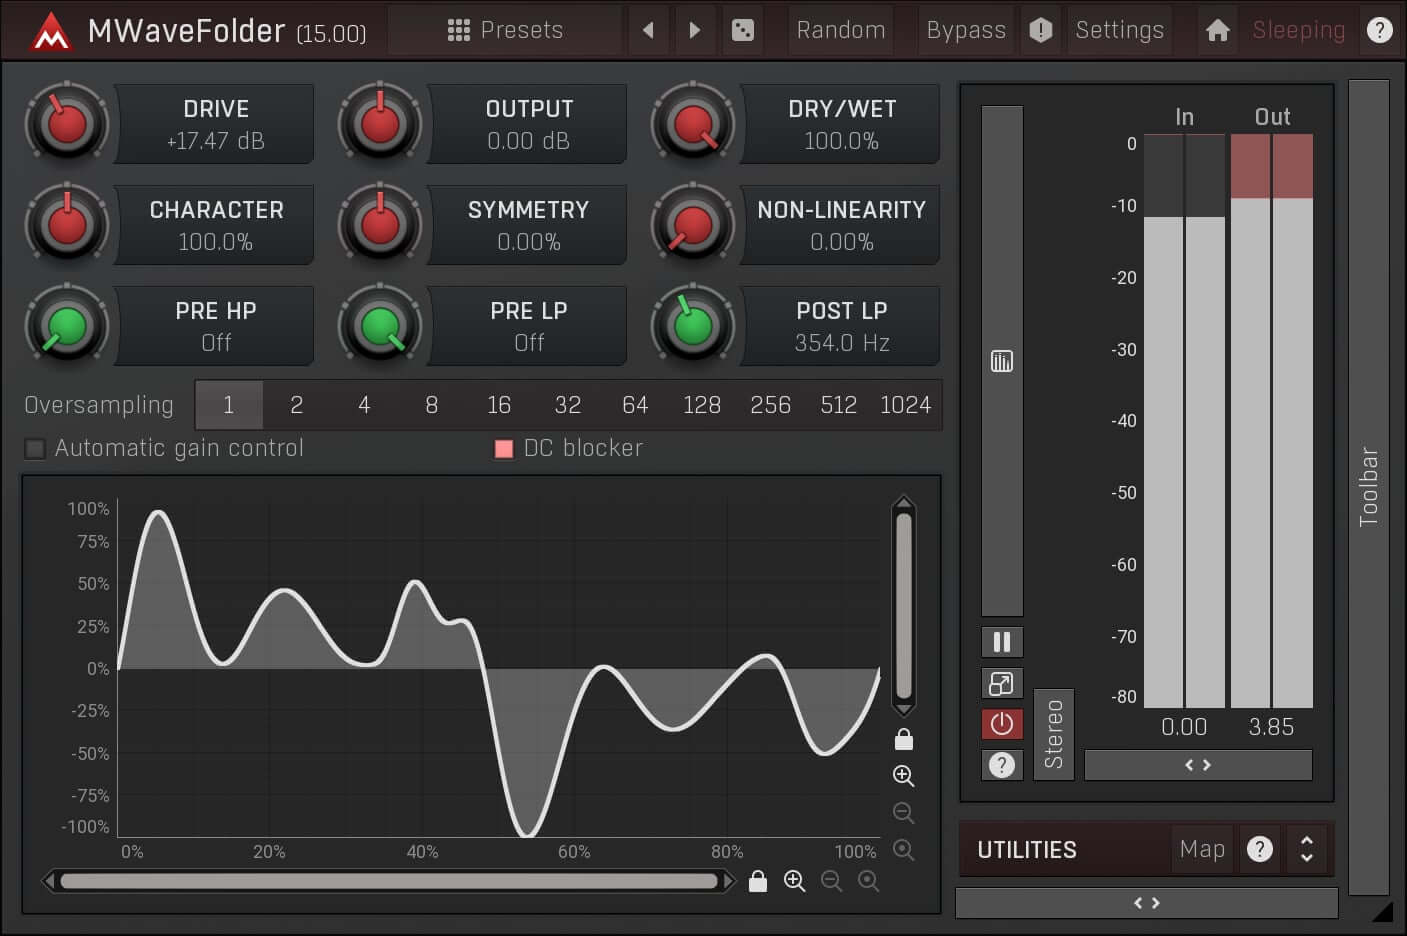Open the Map button in Utilities

click(1202, 850)
